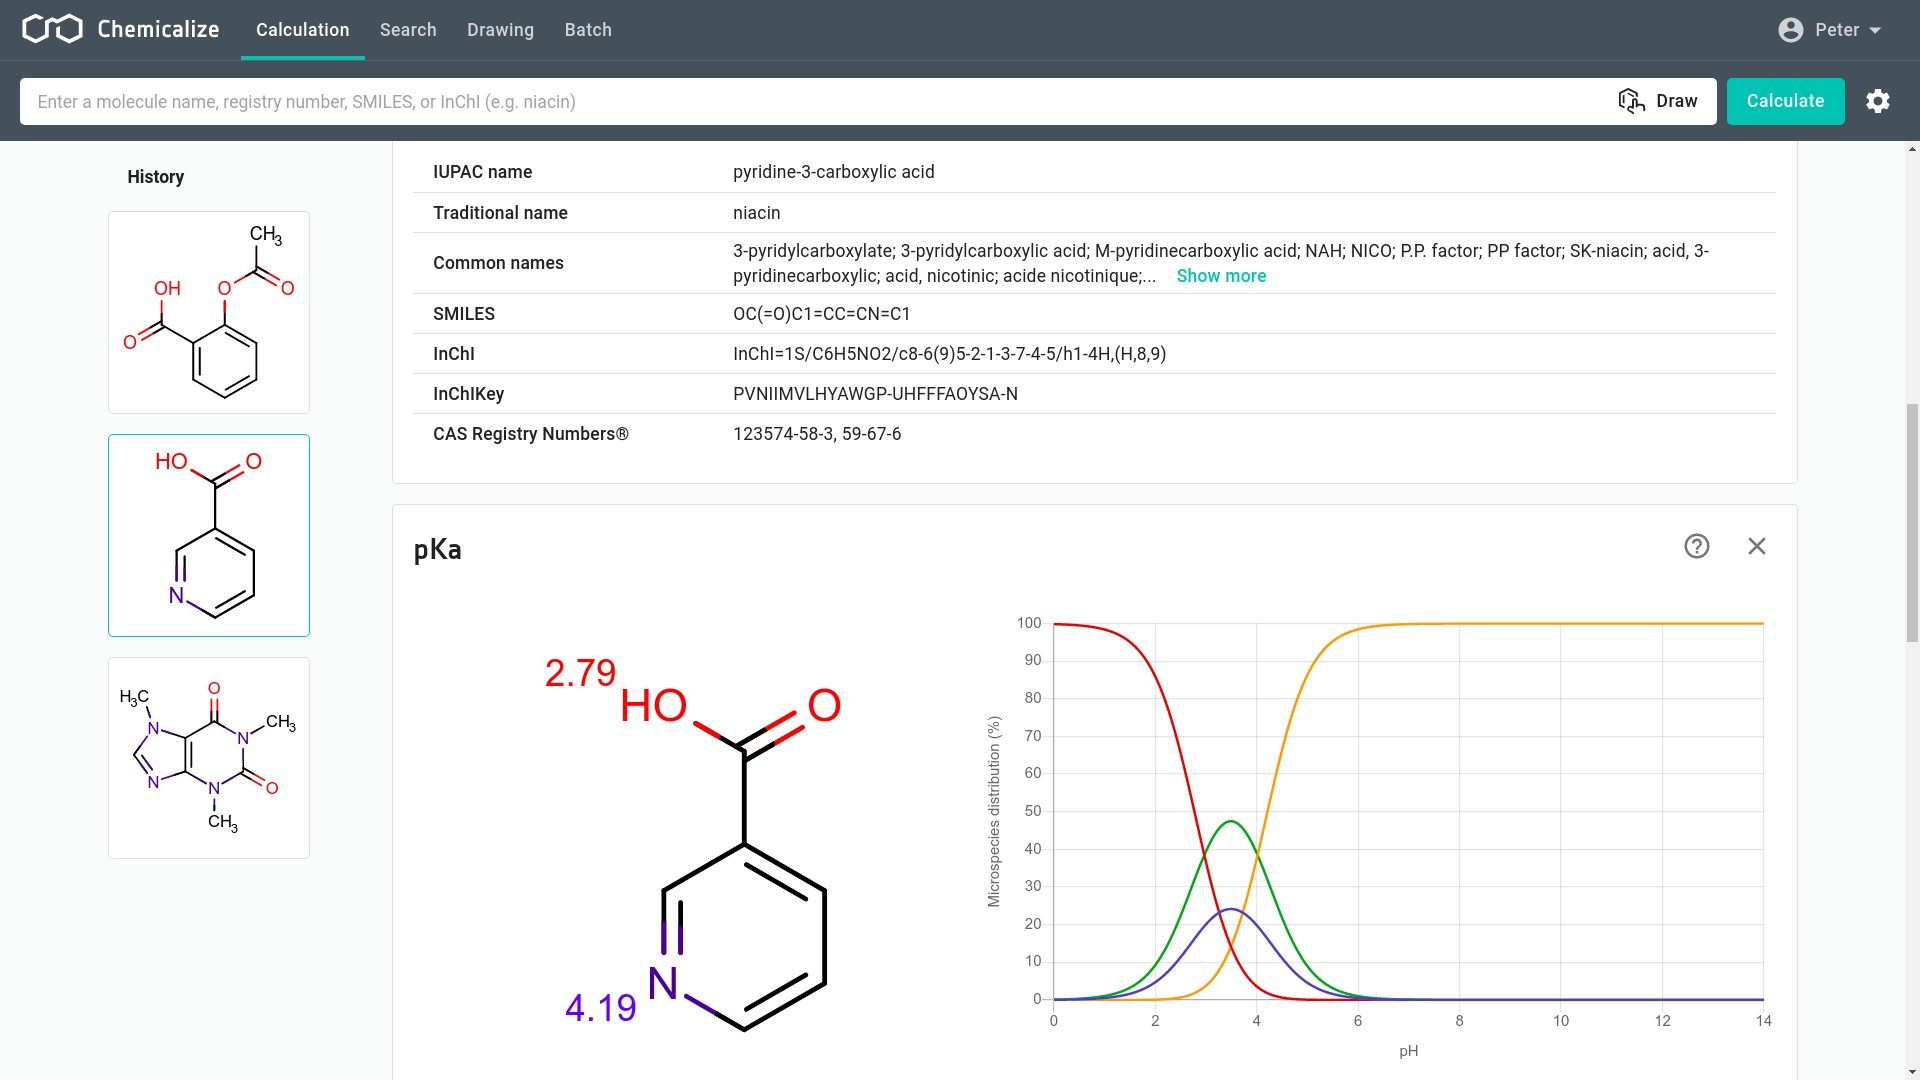The height and width of the screenshot is (1080, 1920).
Task: Click the molecule search input field
Action: tap(700, 101)
